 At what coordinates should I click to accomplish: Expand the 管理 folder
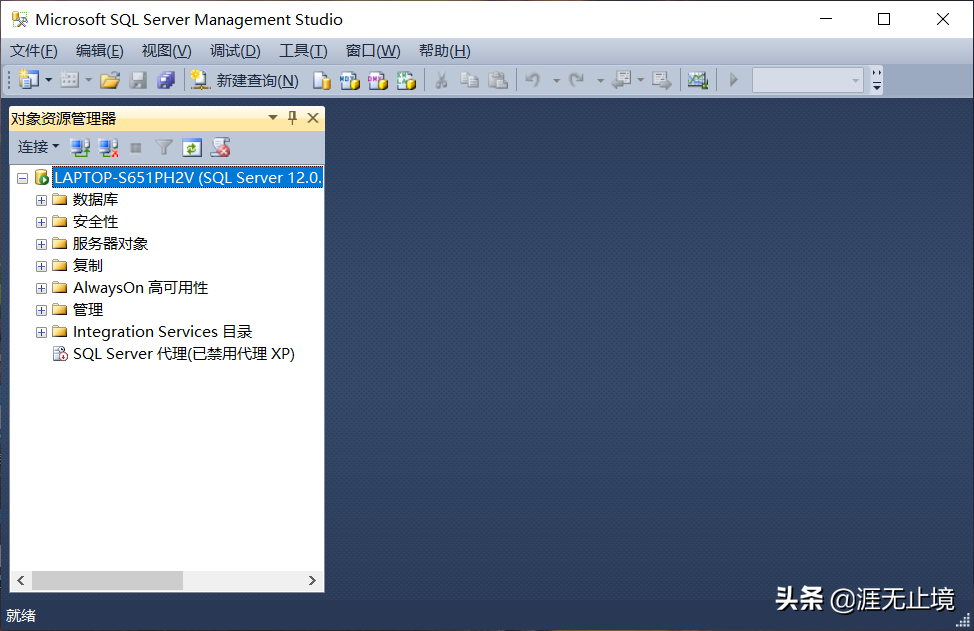pos(41,310)
